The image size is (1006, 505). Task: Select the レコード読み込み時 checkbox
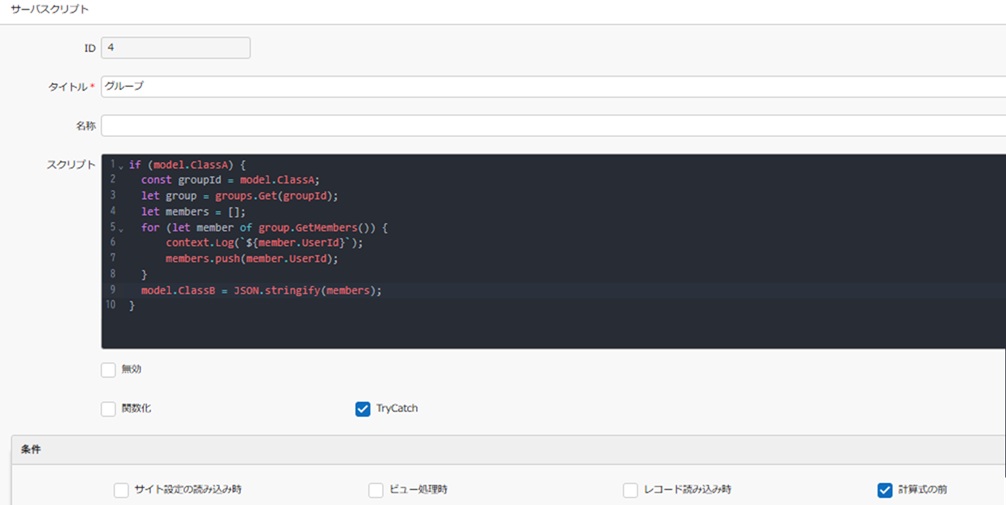pyautogui.click(x=630, y=490)
